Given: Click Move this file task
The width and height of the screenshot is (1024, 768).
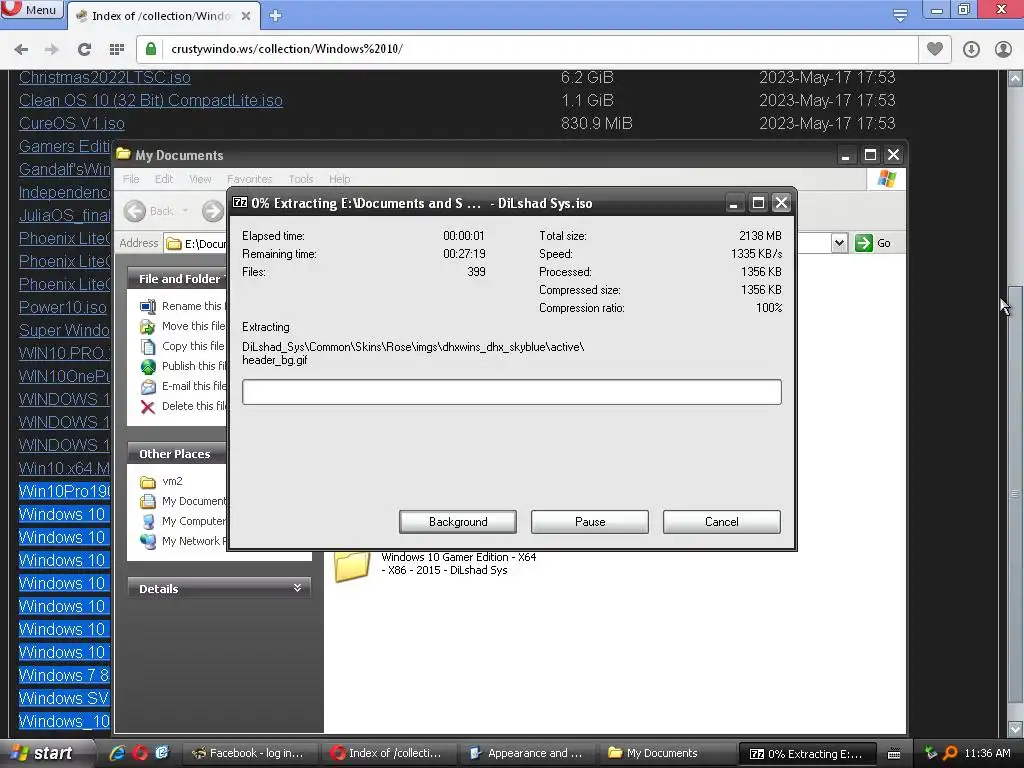Looking at the screenshot, I should pos(183,326).
